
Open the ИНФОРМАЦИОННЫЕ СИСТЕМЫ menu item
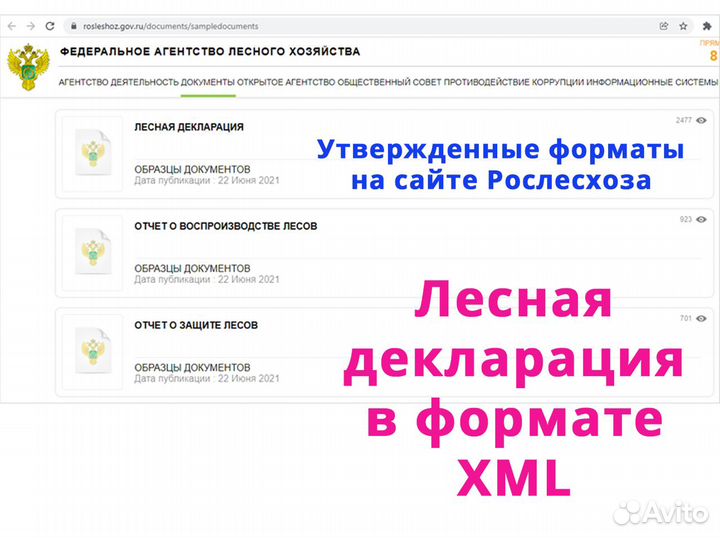click(x=652, y=82)
